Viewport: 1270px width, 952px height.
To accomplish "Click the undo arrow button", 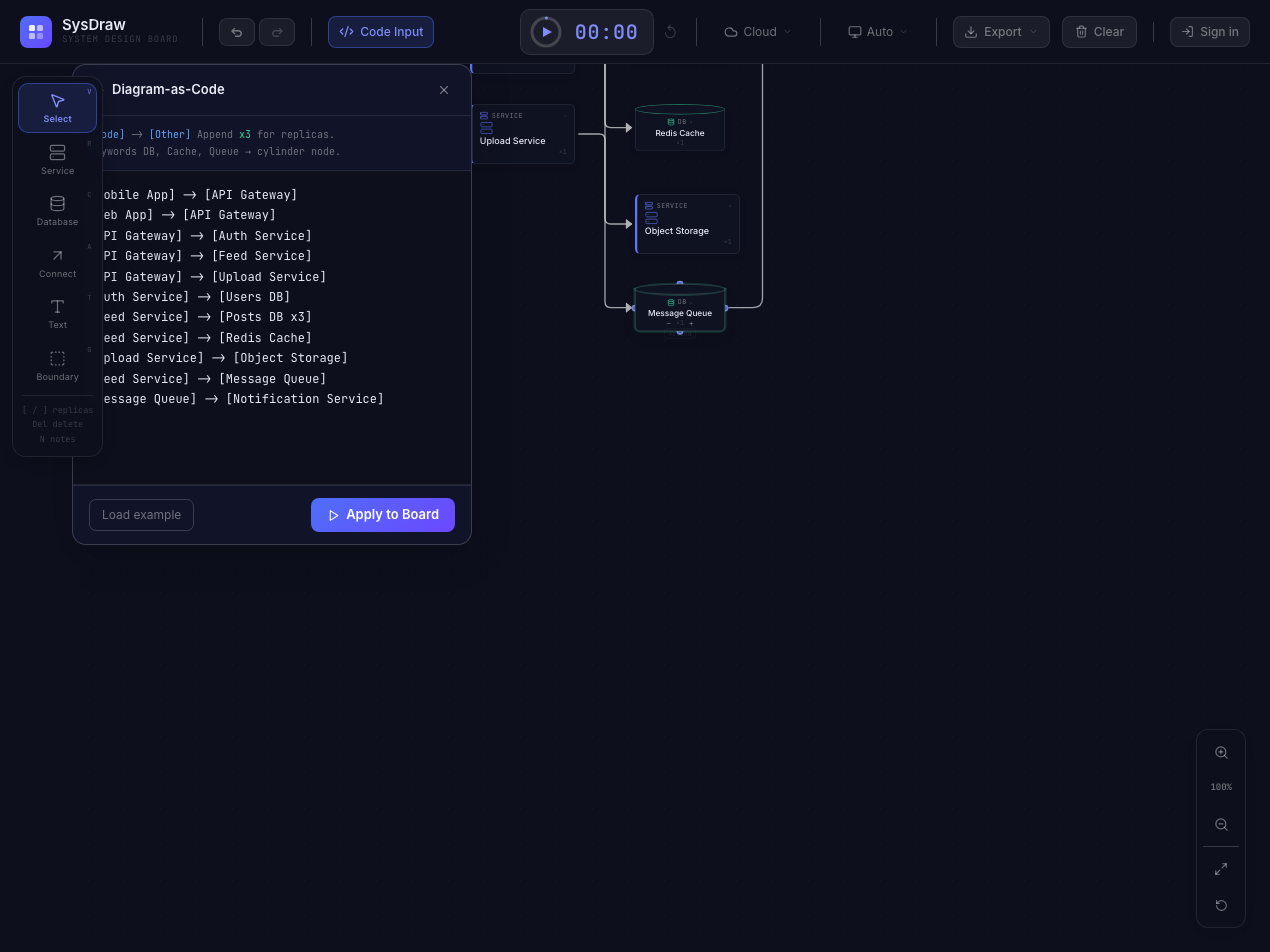I will (237, 32).
